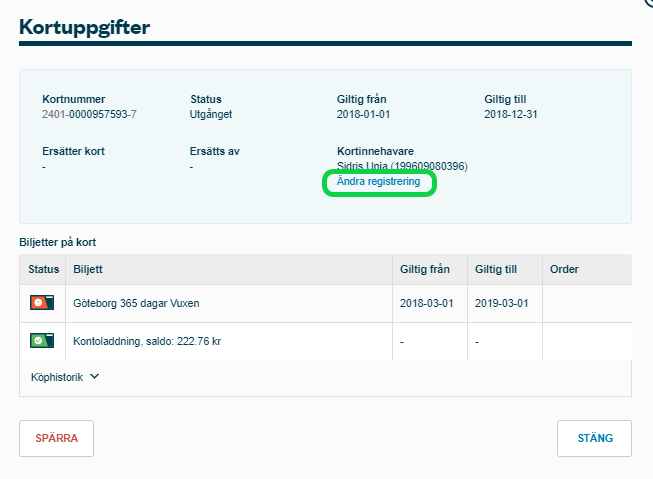The image size is (653, 479).
Task: Click the Giltig från table column header
Action: tap(425, 269)
